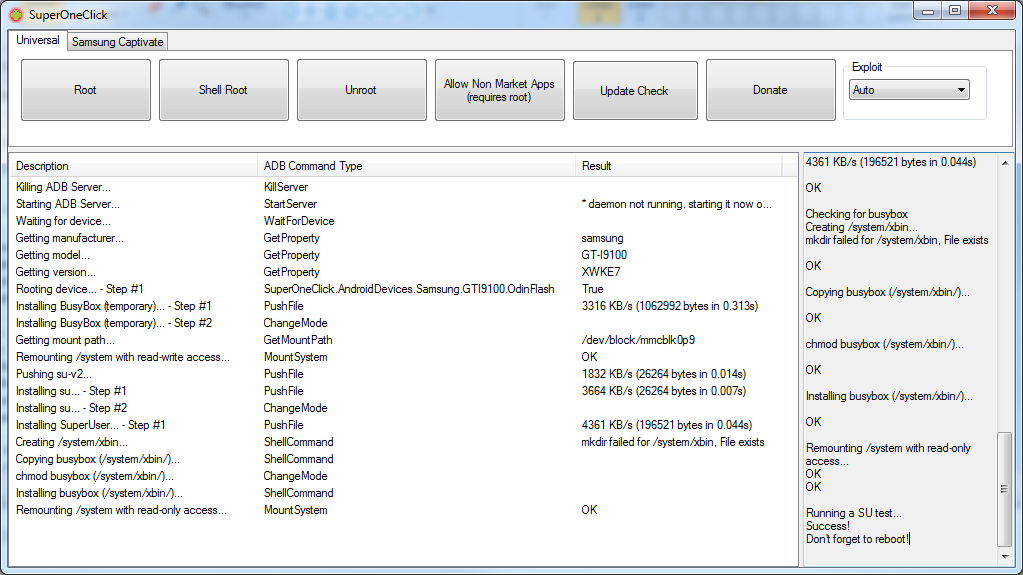Click the 'GT-I9100' result value
This screenshot has width=1023, height=575.
604,255
